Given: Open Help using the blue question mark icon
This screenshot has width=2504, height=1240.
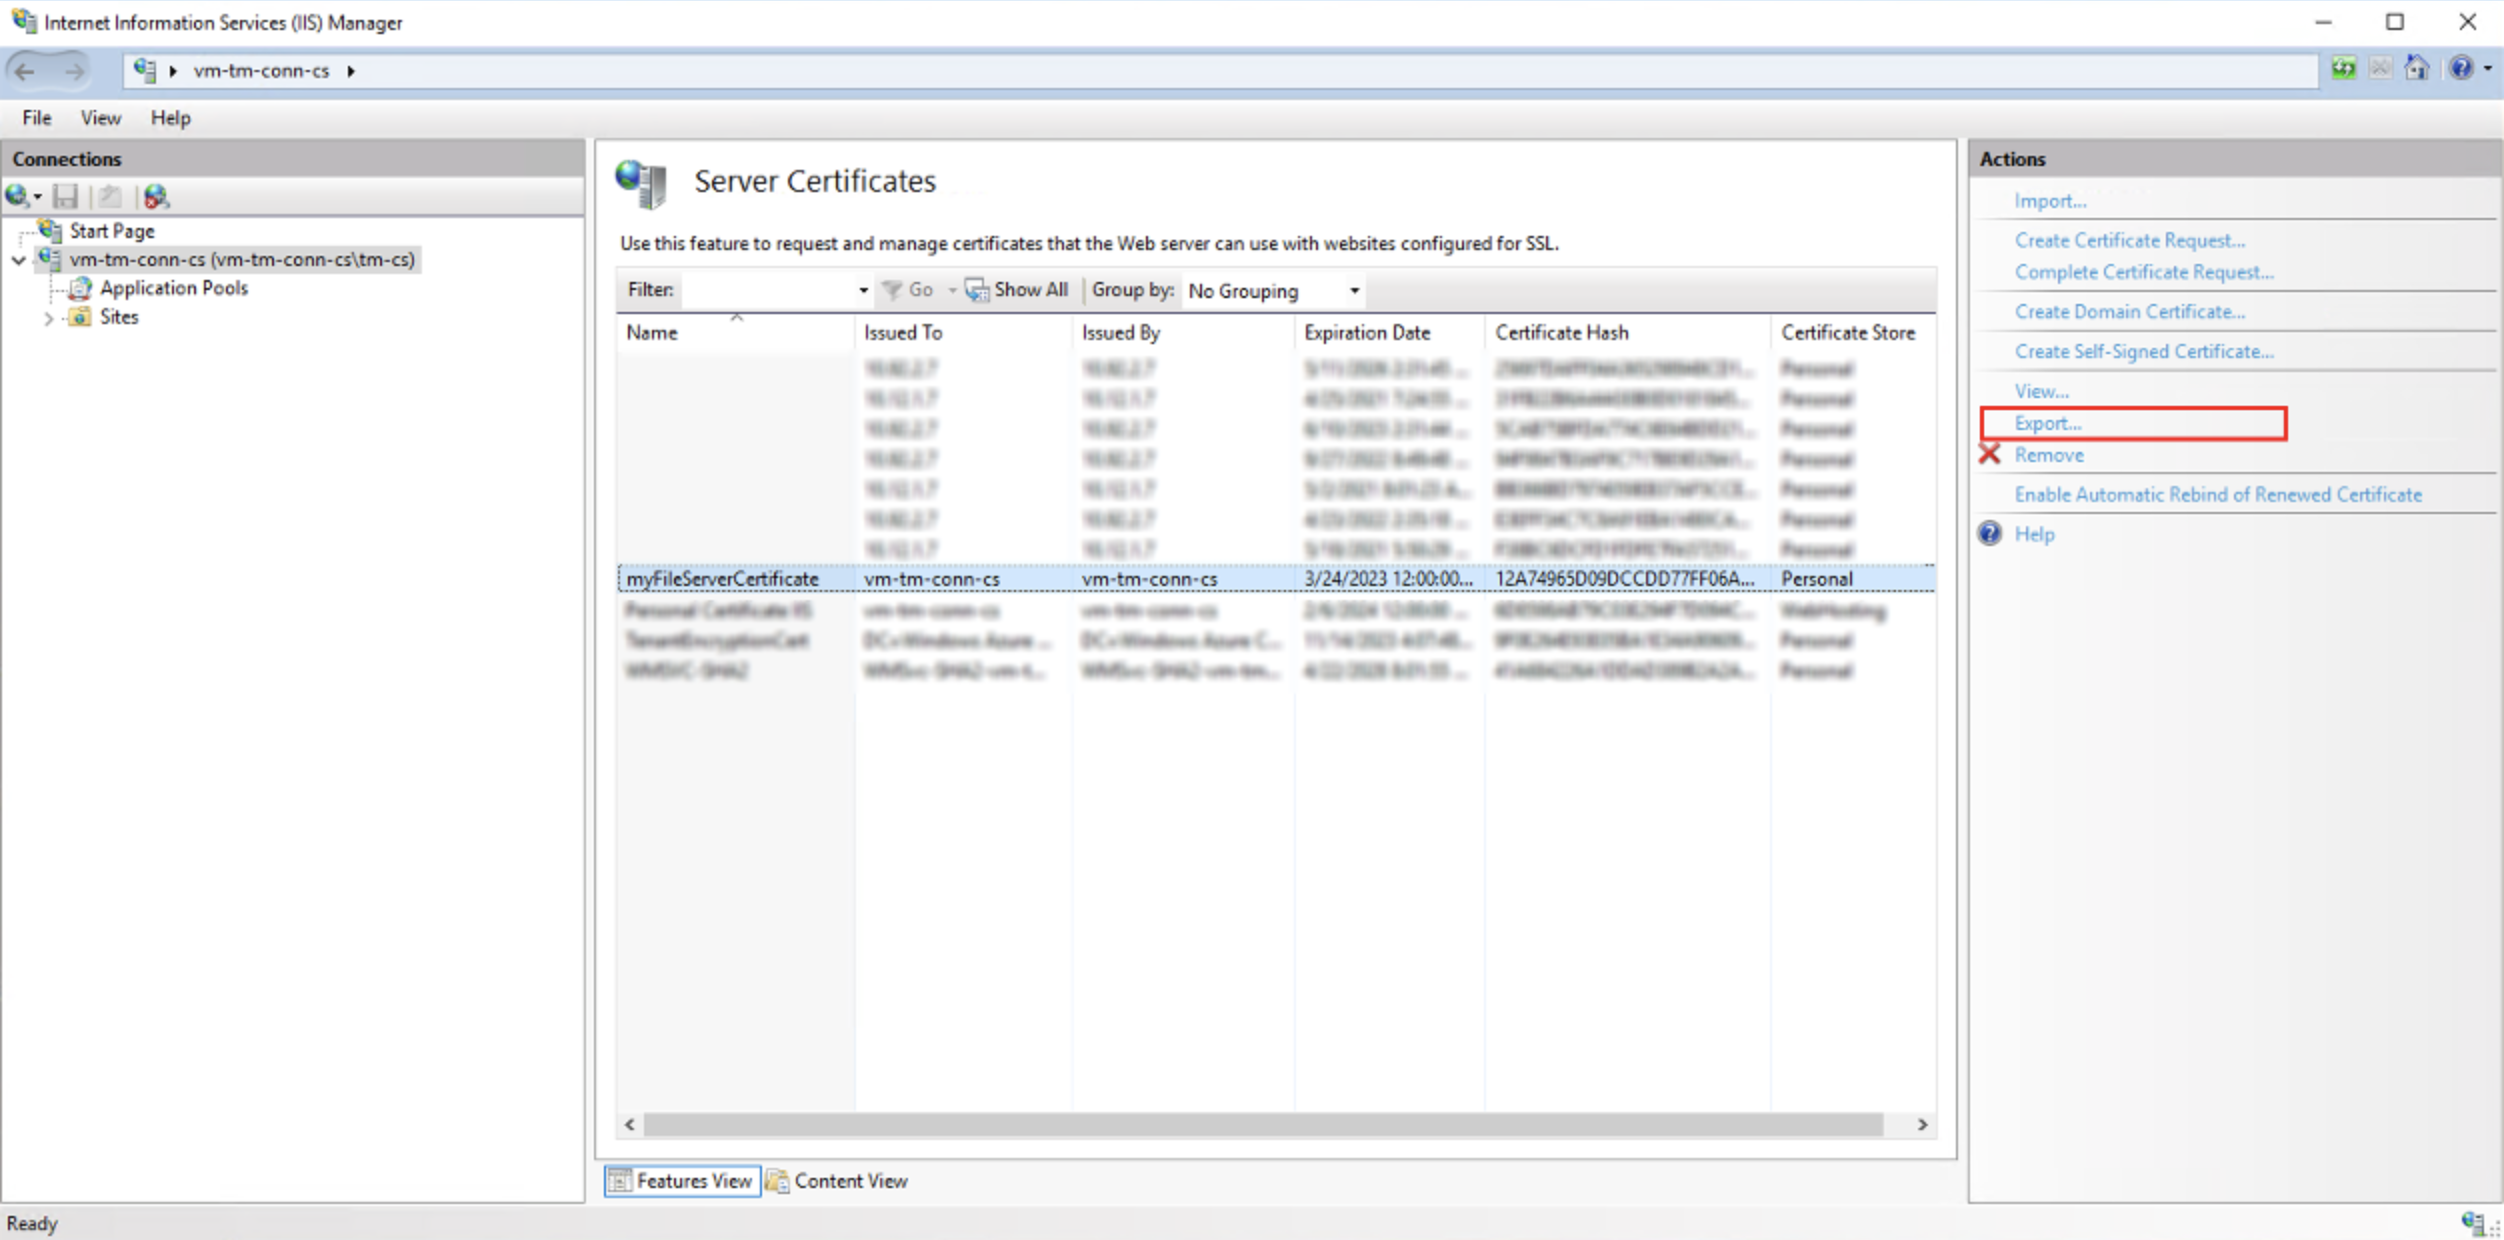Looking at the screenshot, I should 2462,68.
